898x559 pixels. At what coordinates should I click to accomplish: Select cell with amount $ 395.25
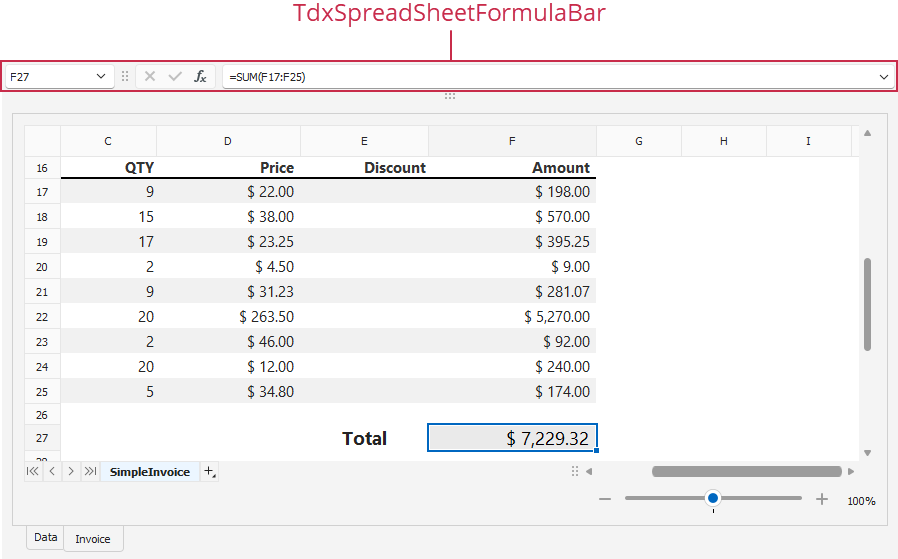coord(512,242)
